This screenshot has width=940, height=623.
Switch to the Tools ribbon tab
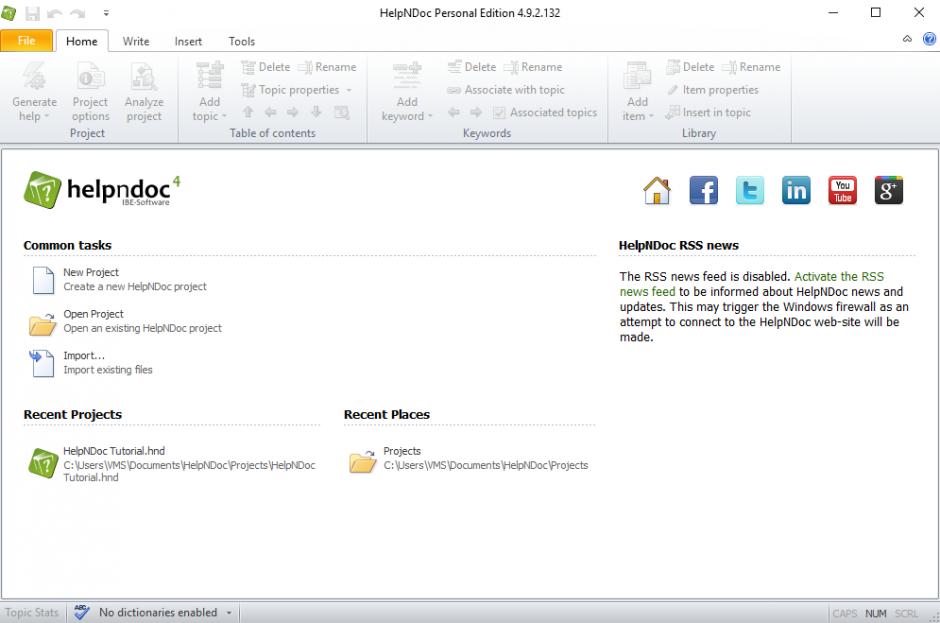[x=242, y=41]
